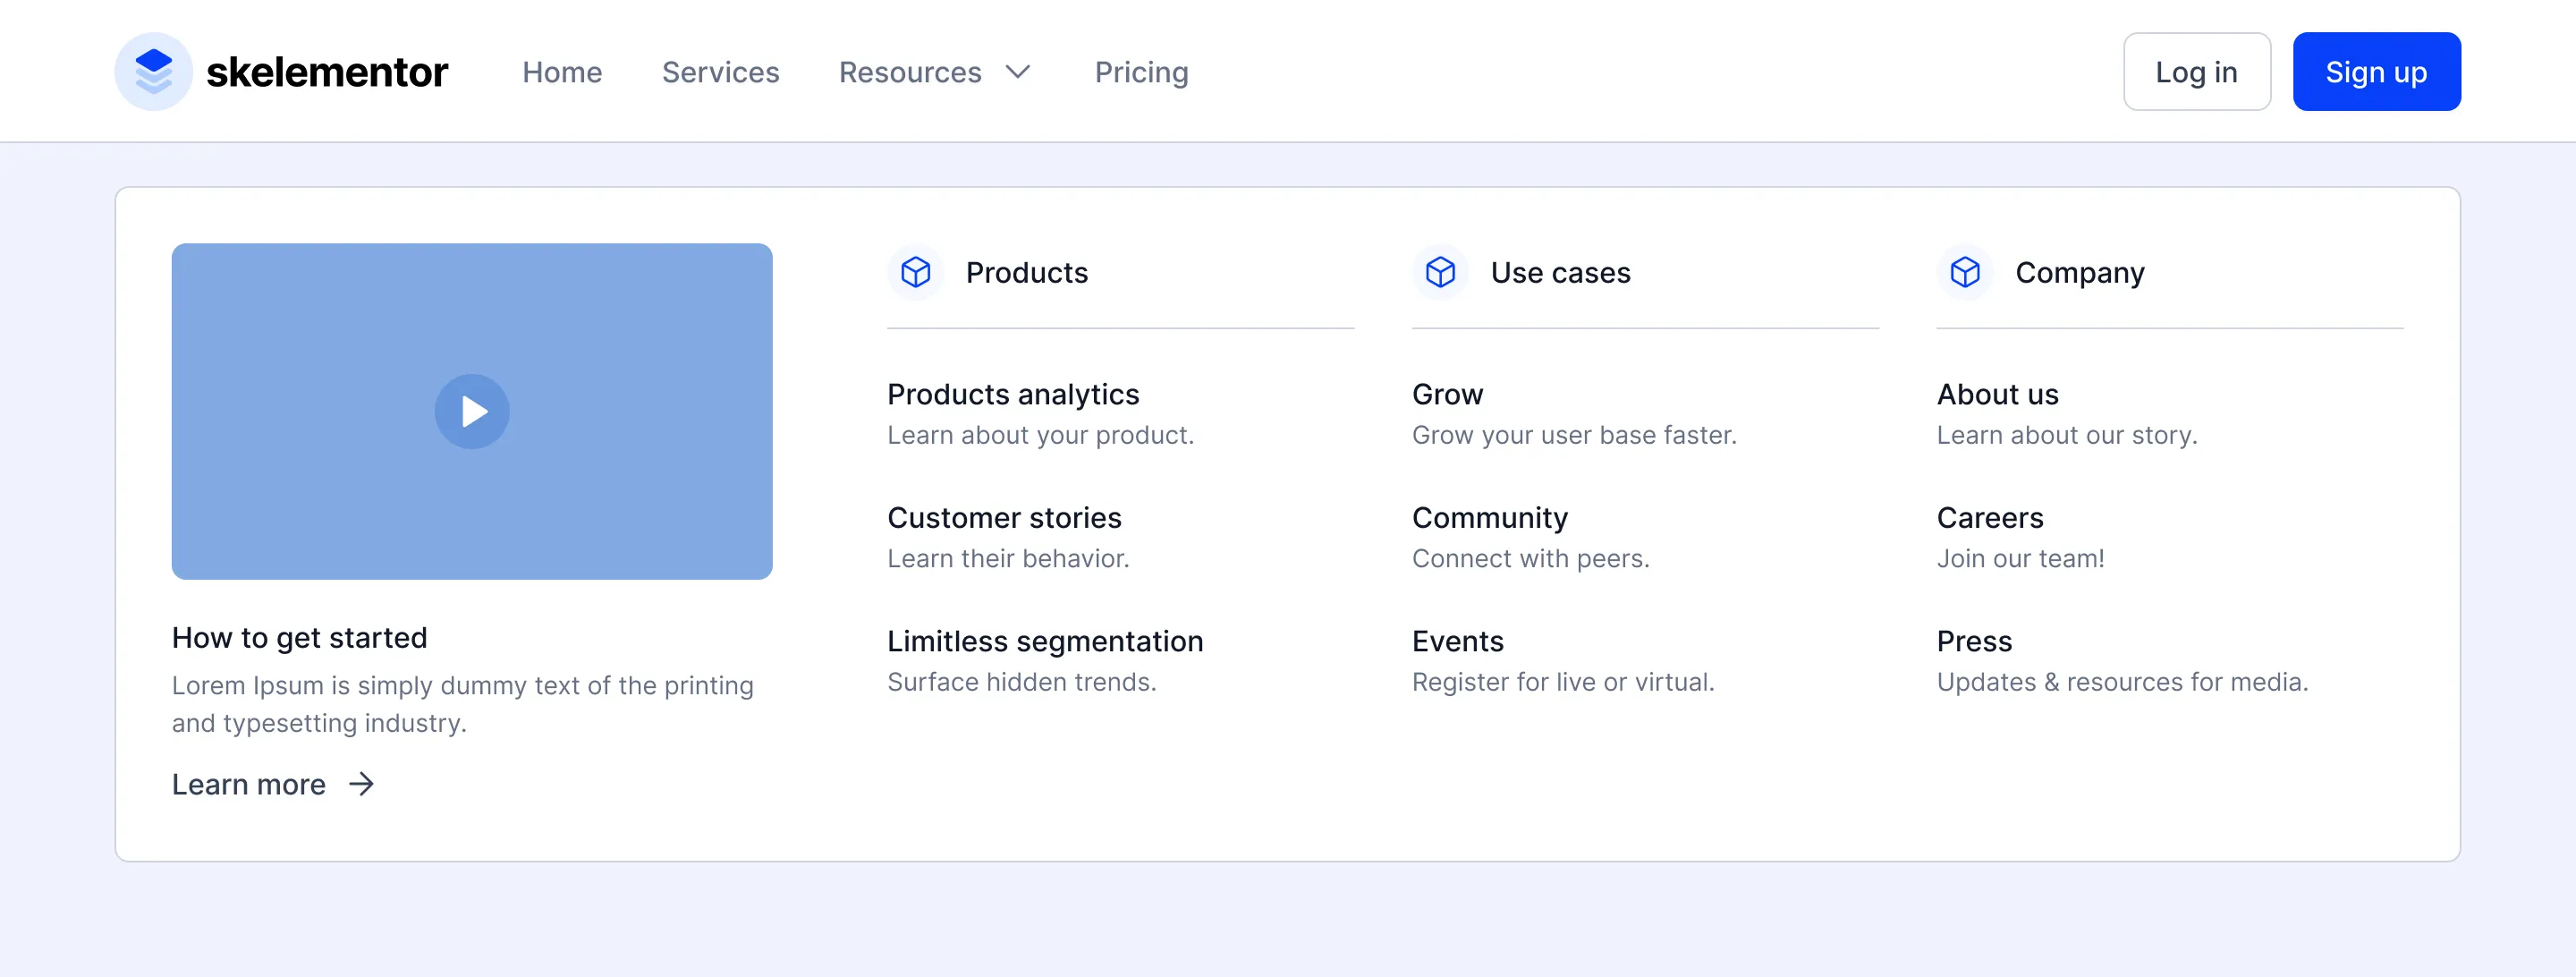This screenshot has height=977, width=2576.
Task: Click the arrow icon after Learn more
Action: [361, 784]
